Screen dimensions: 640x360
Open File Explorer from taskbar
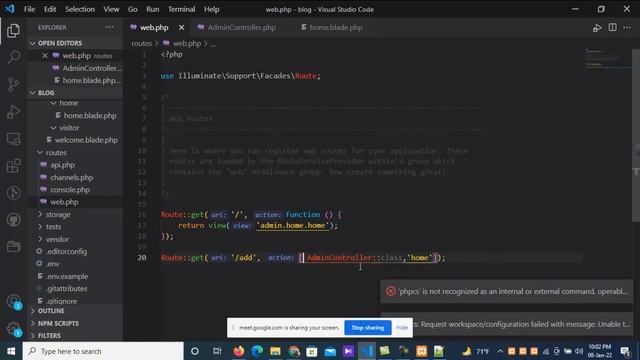coord(276,351)
